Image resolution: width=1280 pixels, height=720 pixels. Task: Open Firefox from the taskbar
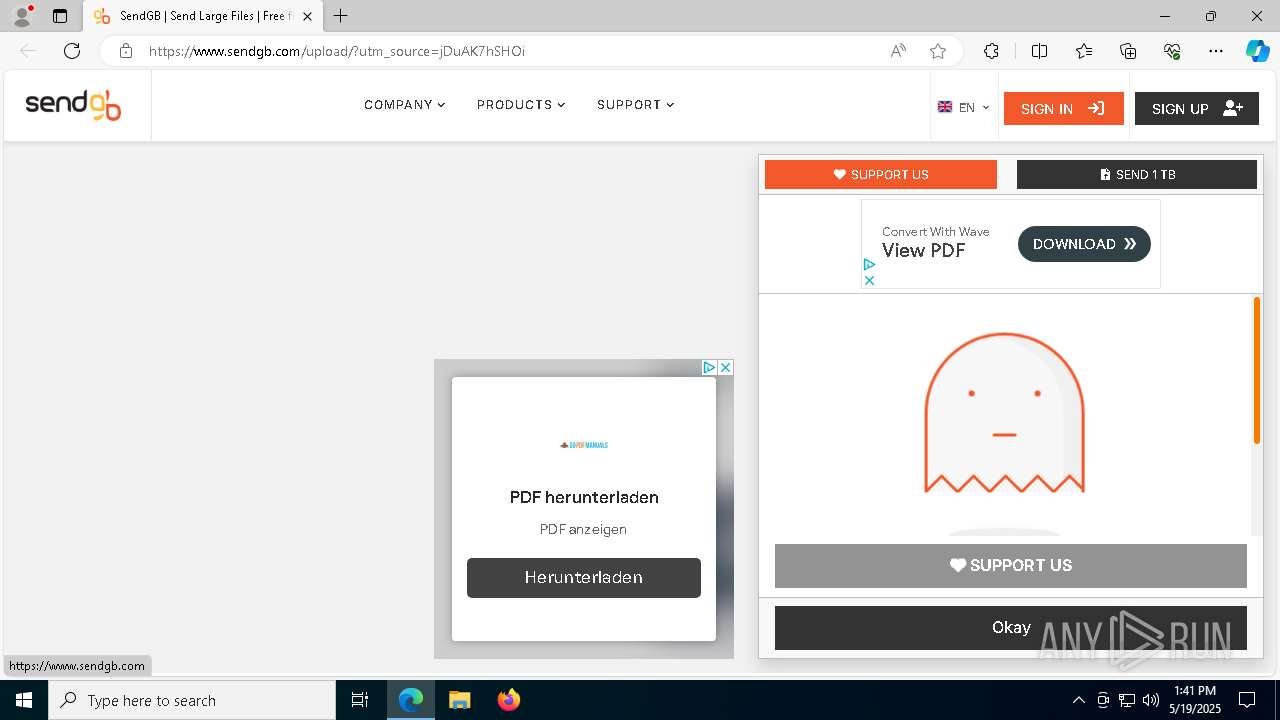coord(508,700)
